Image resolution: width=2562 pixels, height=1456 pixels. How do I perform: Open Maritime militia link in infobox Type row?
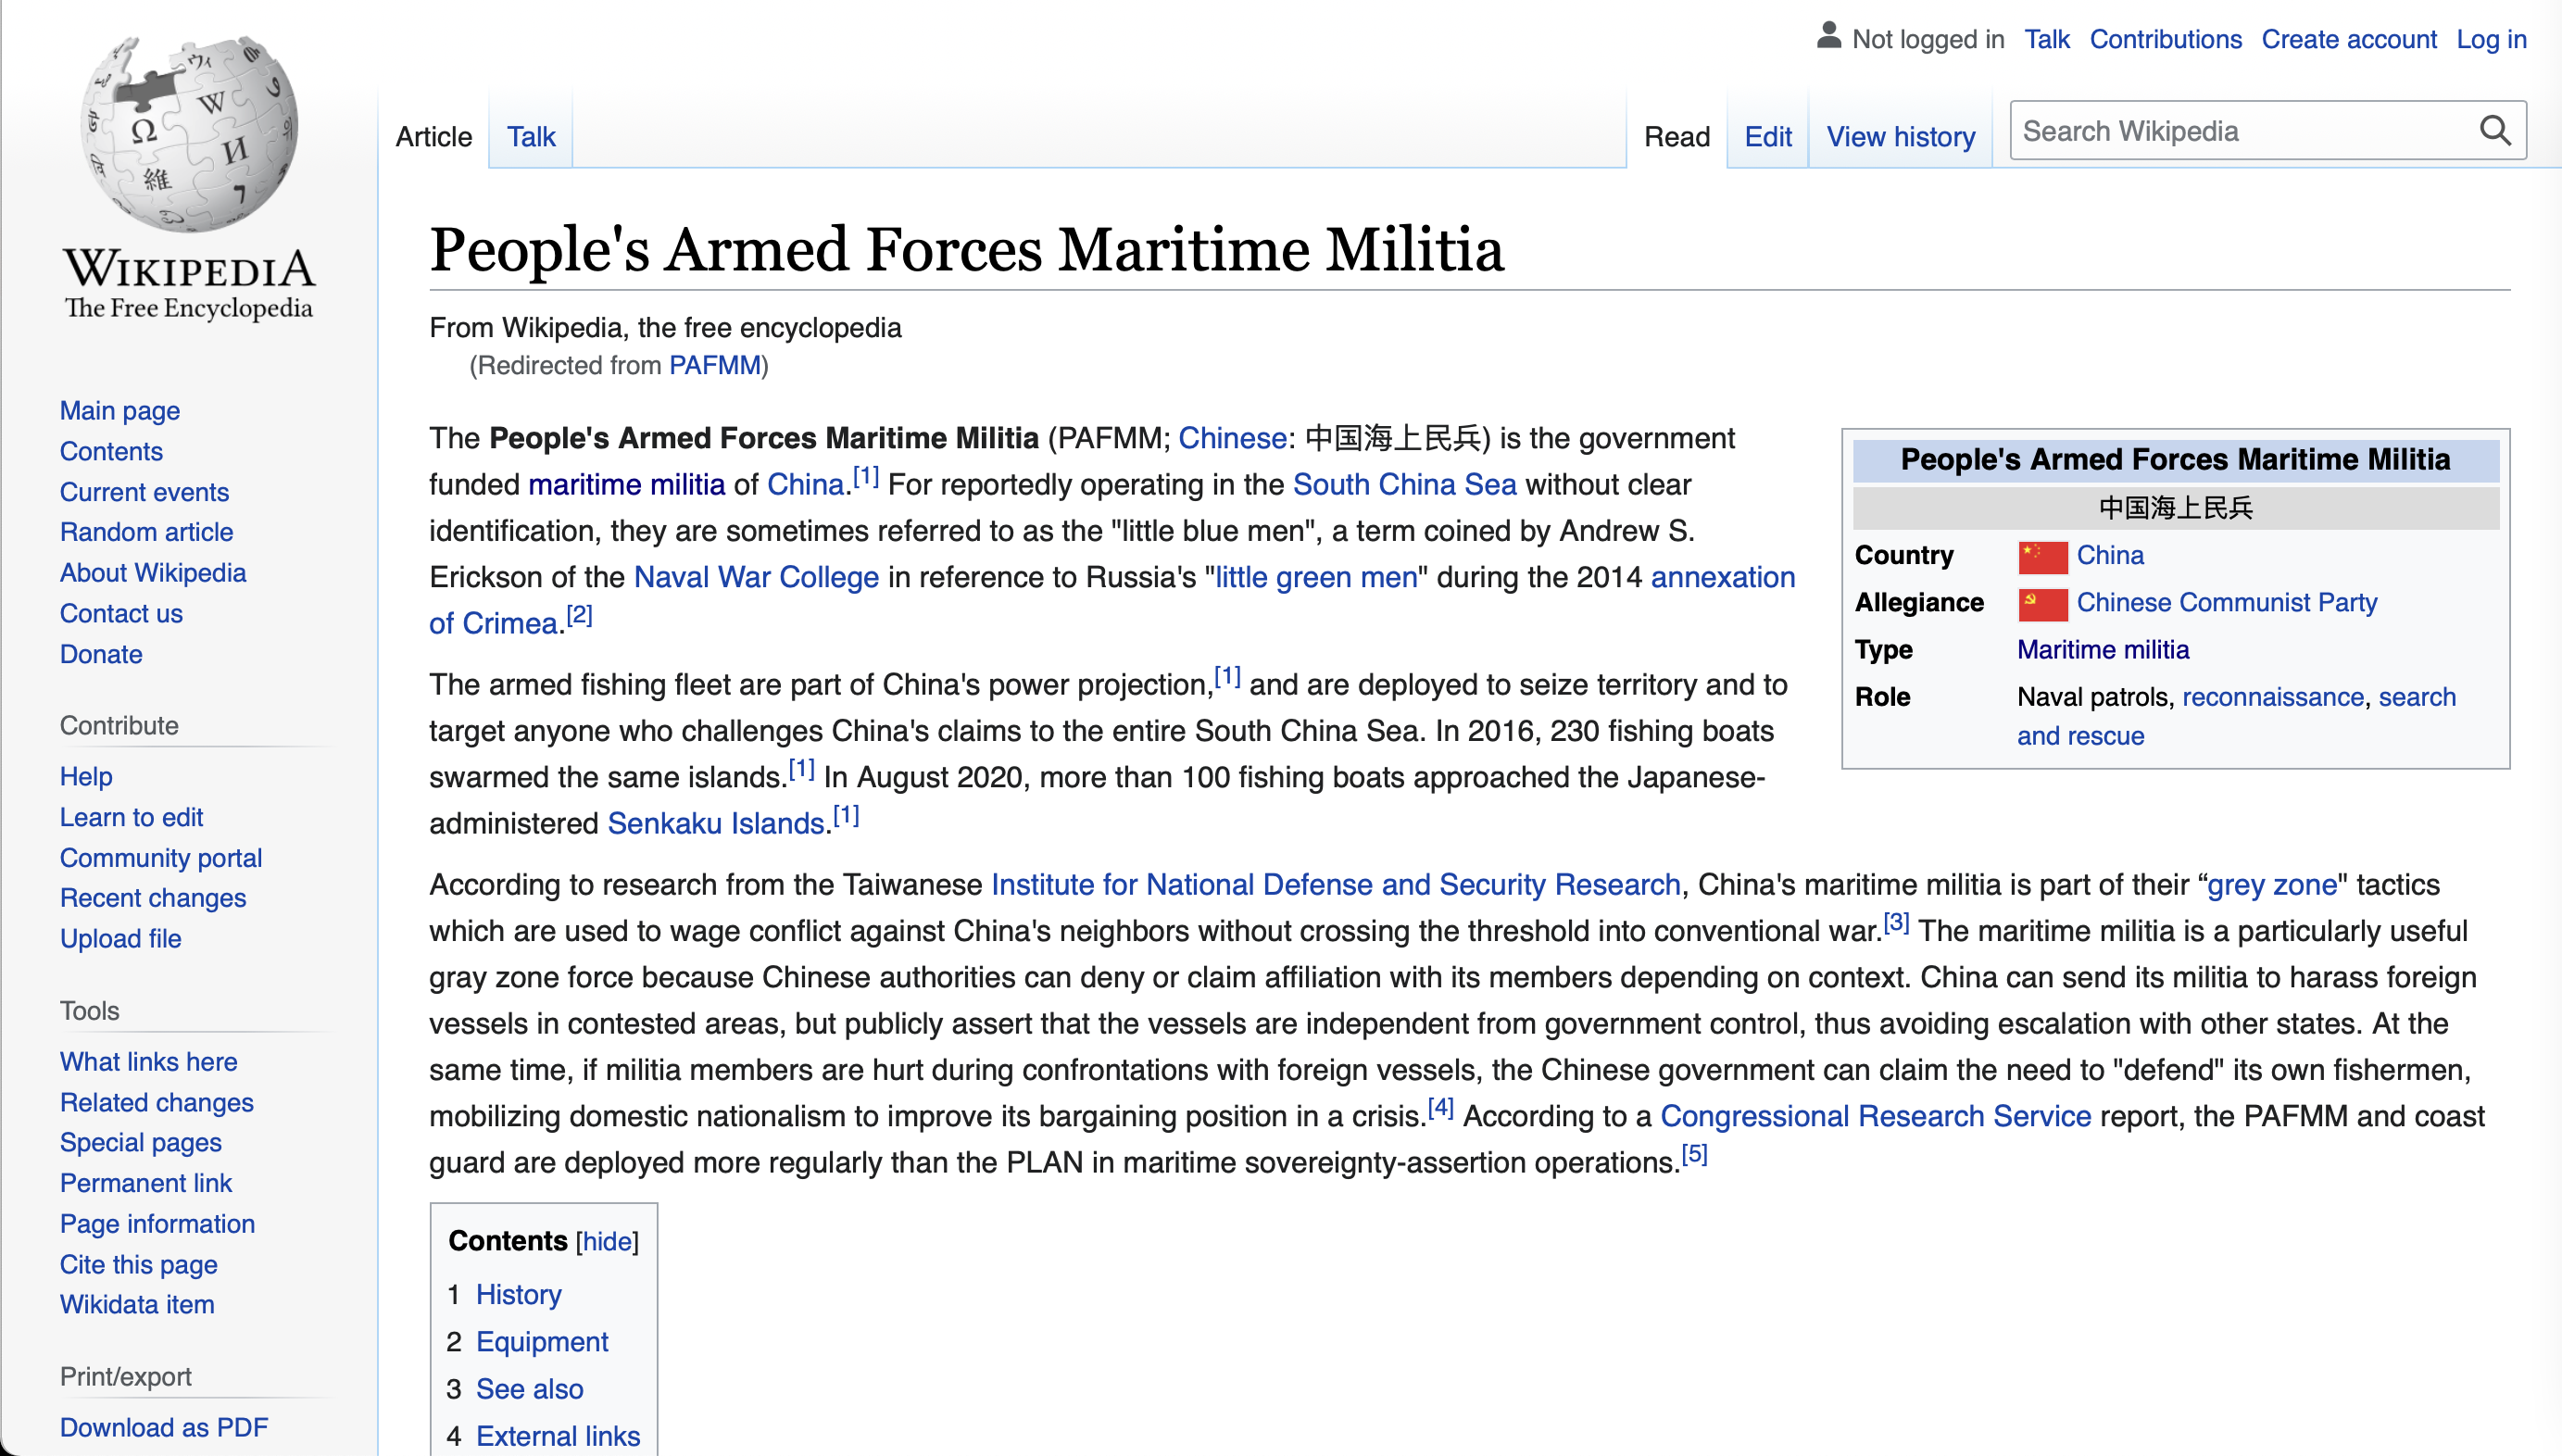2102,650
